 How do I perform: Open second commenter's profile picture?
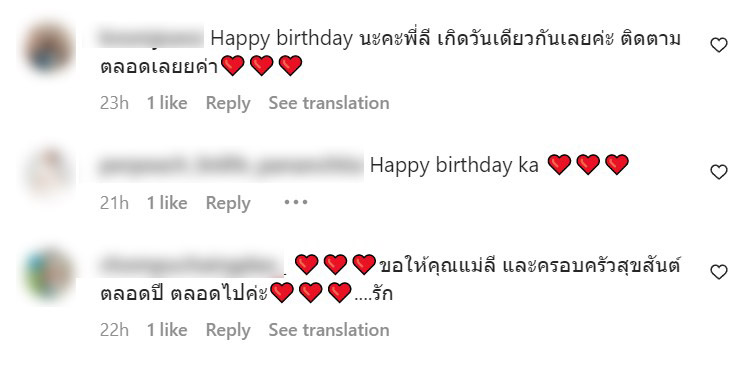click(x=49, y=173)
